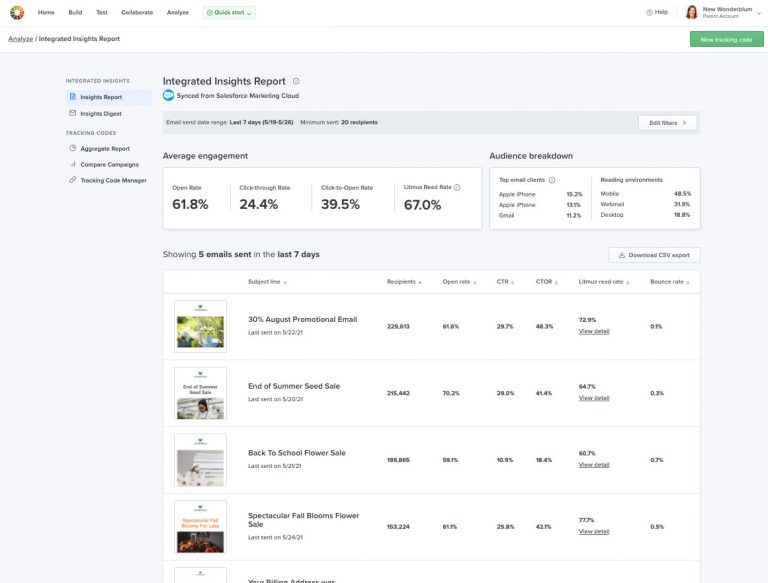768x583 pixels.
Task: Click the user profile avatar
Action: click(x=691, y=12)
